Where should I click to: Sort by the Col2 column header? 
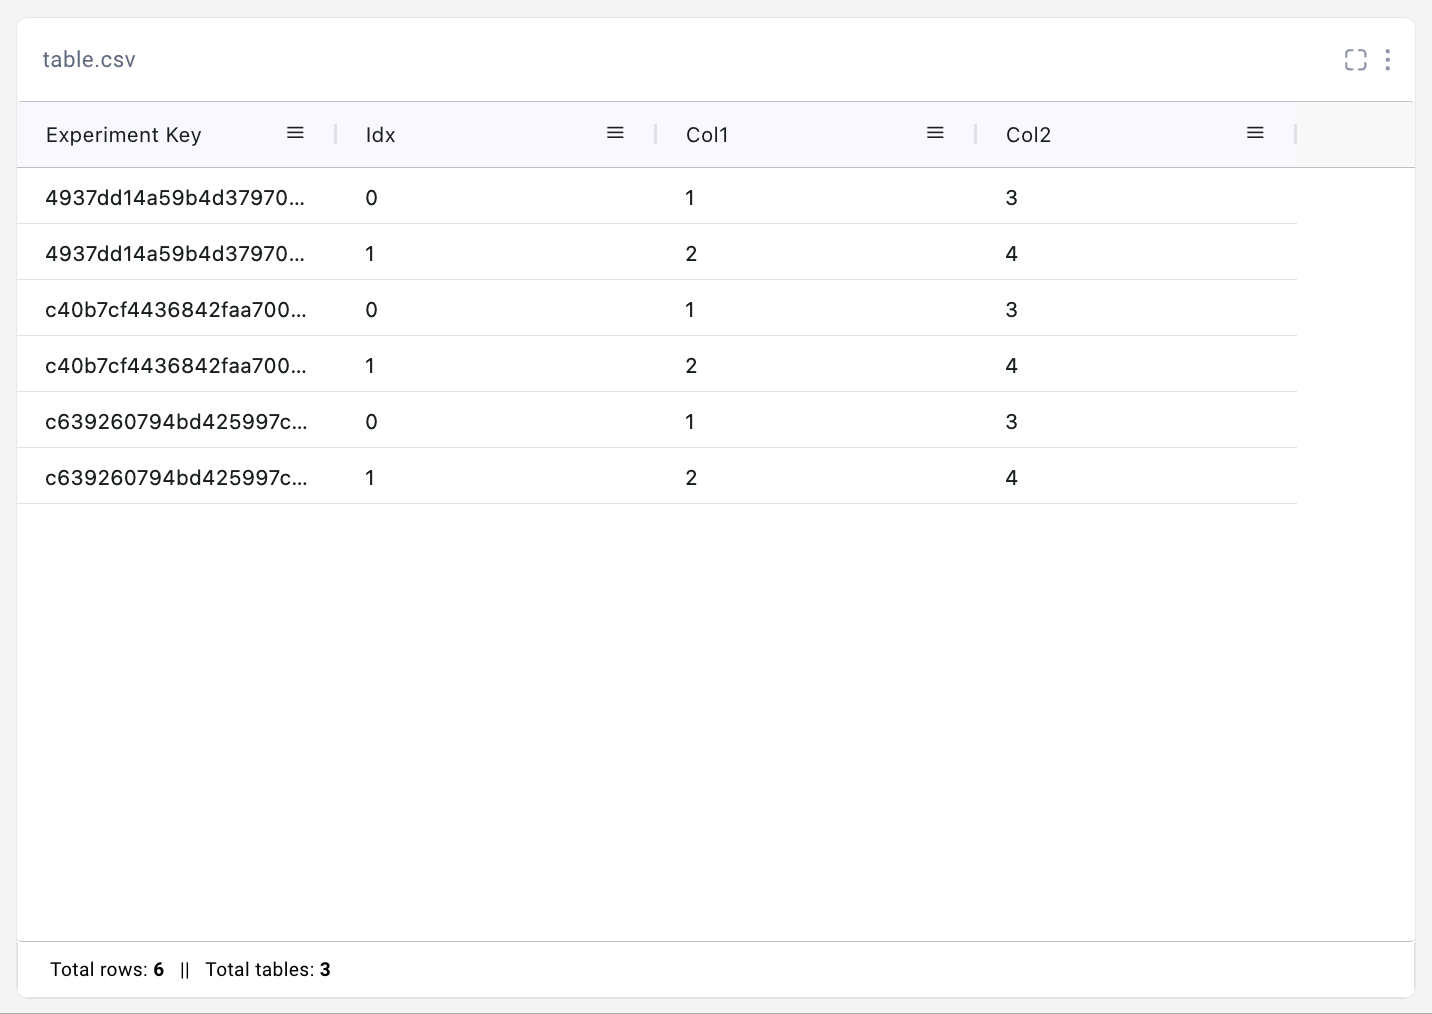(1028, 134)
